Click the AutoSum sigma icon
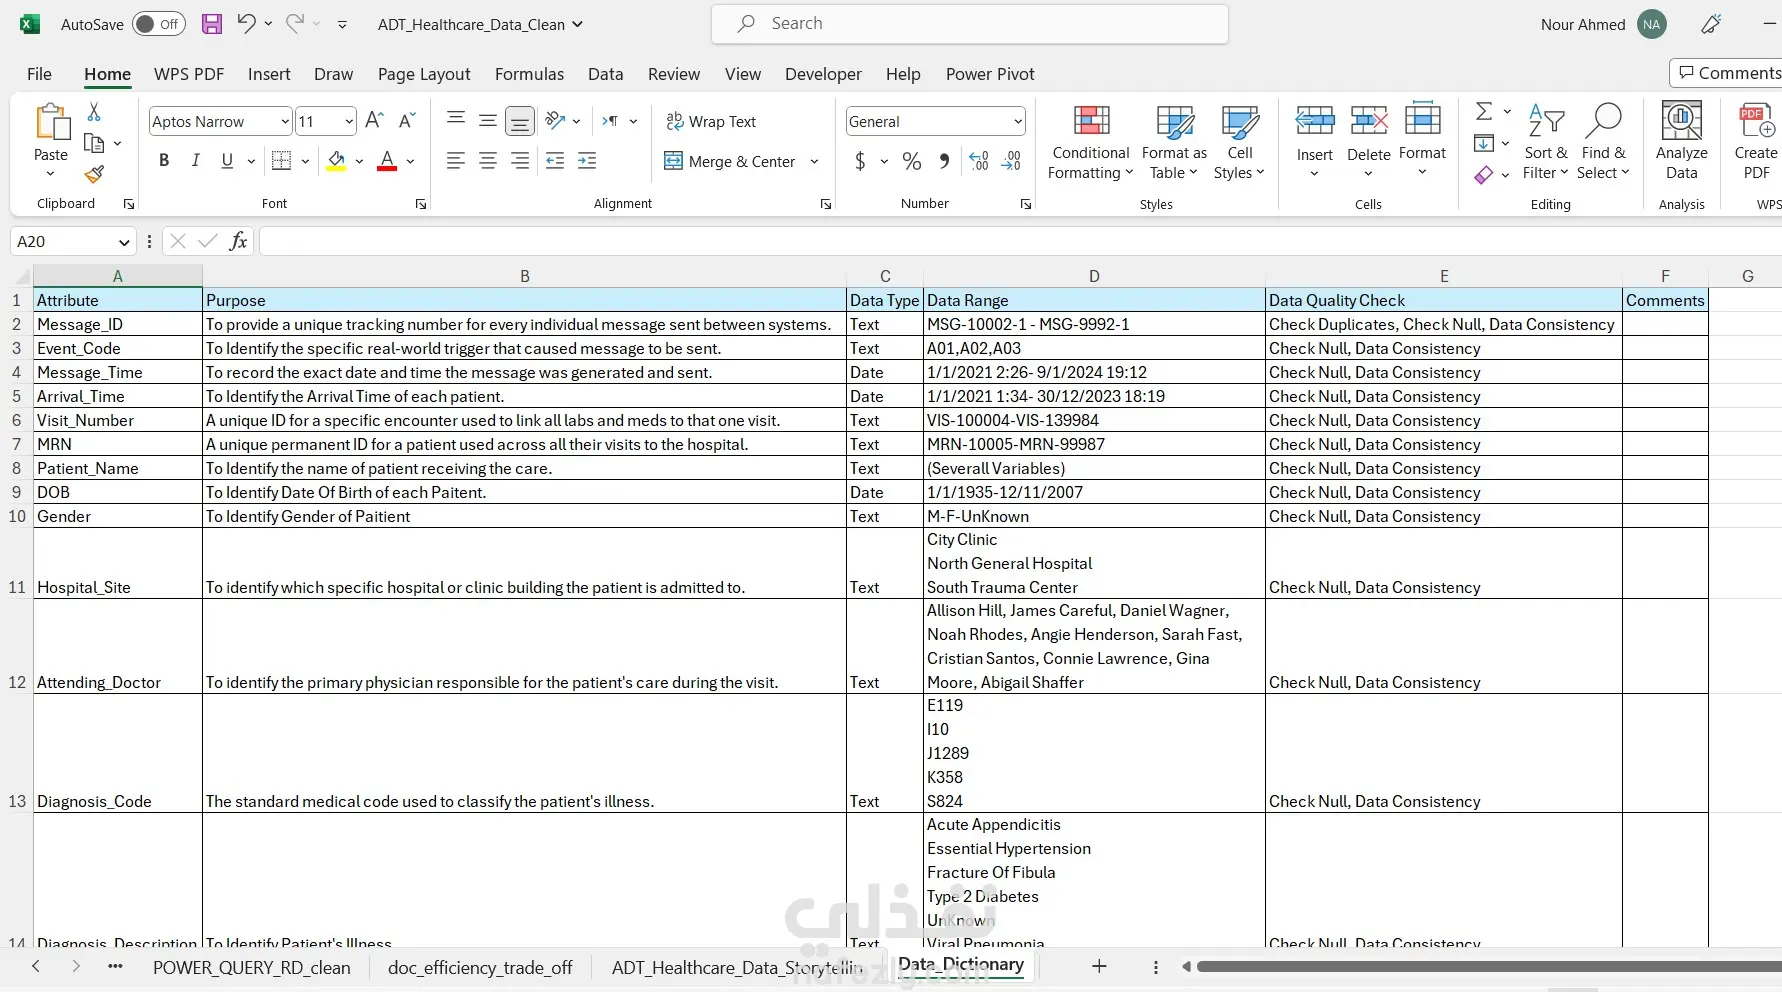Image resolution: width=1782 pixels, height=992 pixels. coord(1484,111)
